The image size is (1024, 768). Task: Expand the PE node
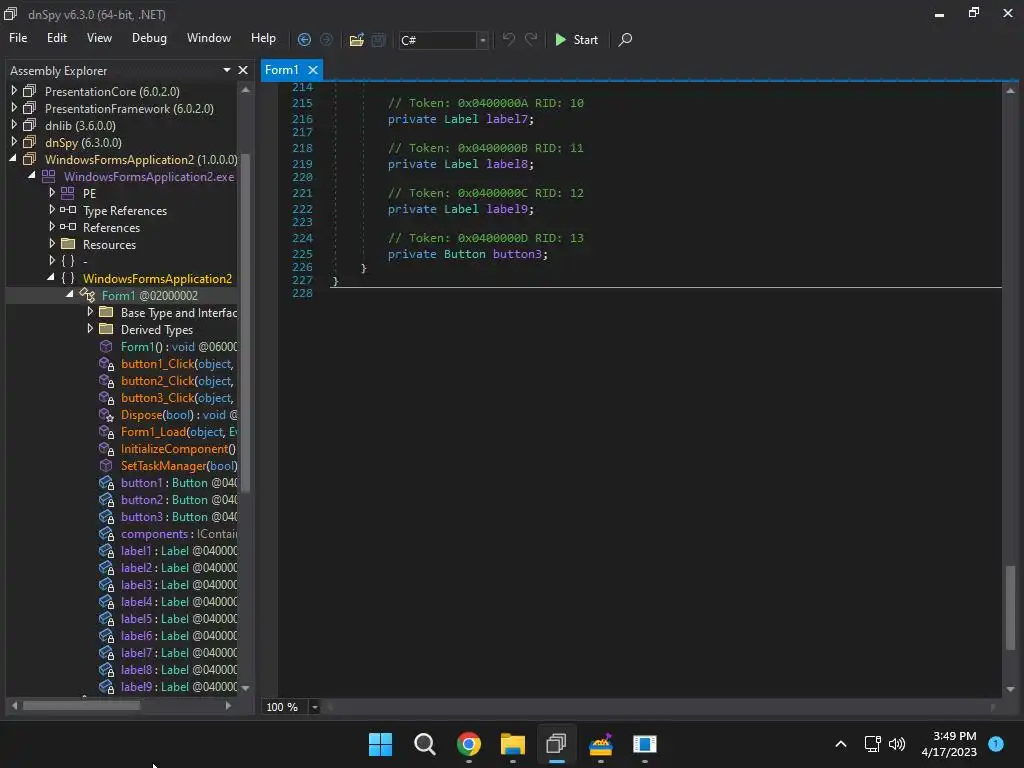(52, 193)
